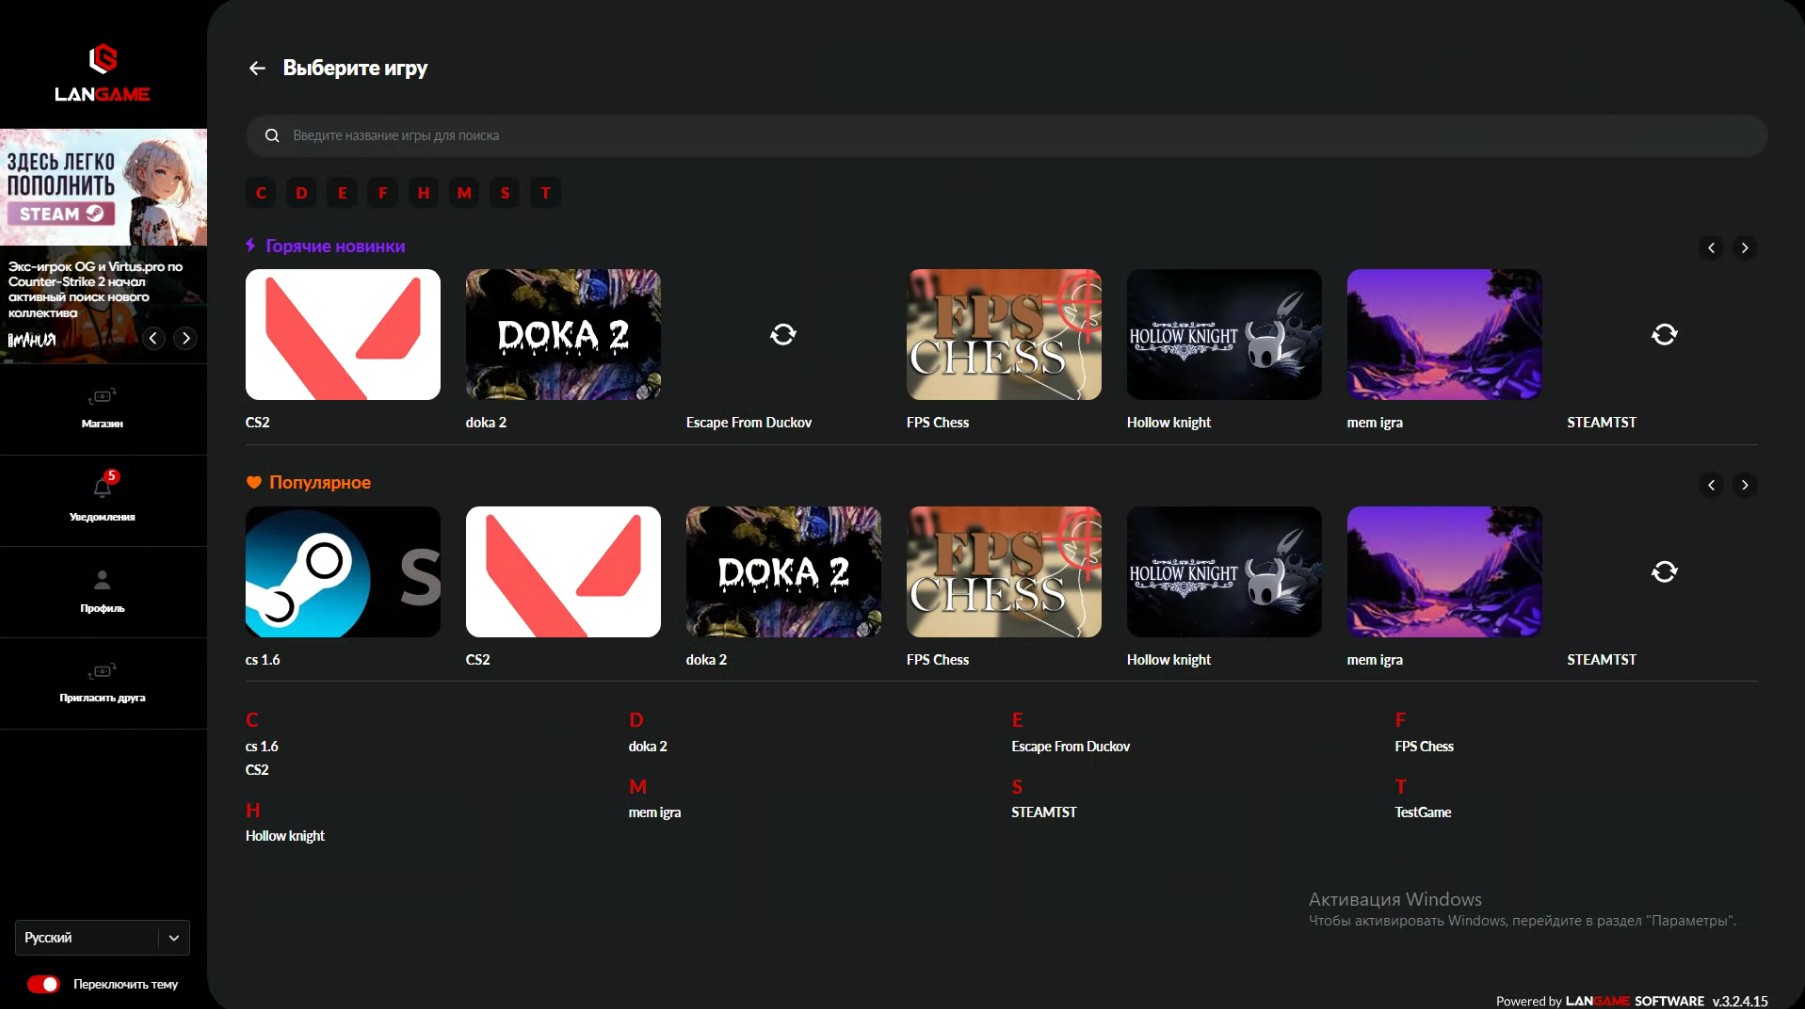Go back using the arrow beside Выберите игру
Screen dimensions: 1805x1009
coord(257,68)
